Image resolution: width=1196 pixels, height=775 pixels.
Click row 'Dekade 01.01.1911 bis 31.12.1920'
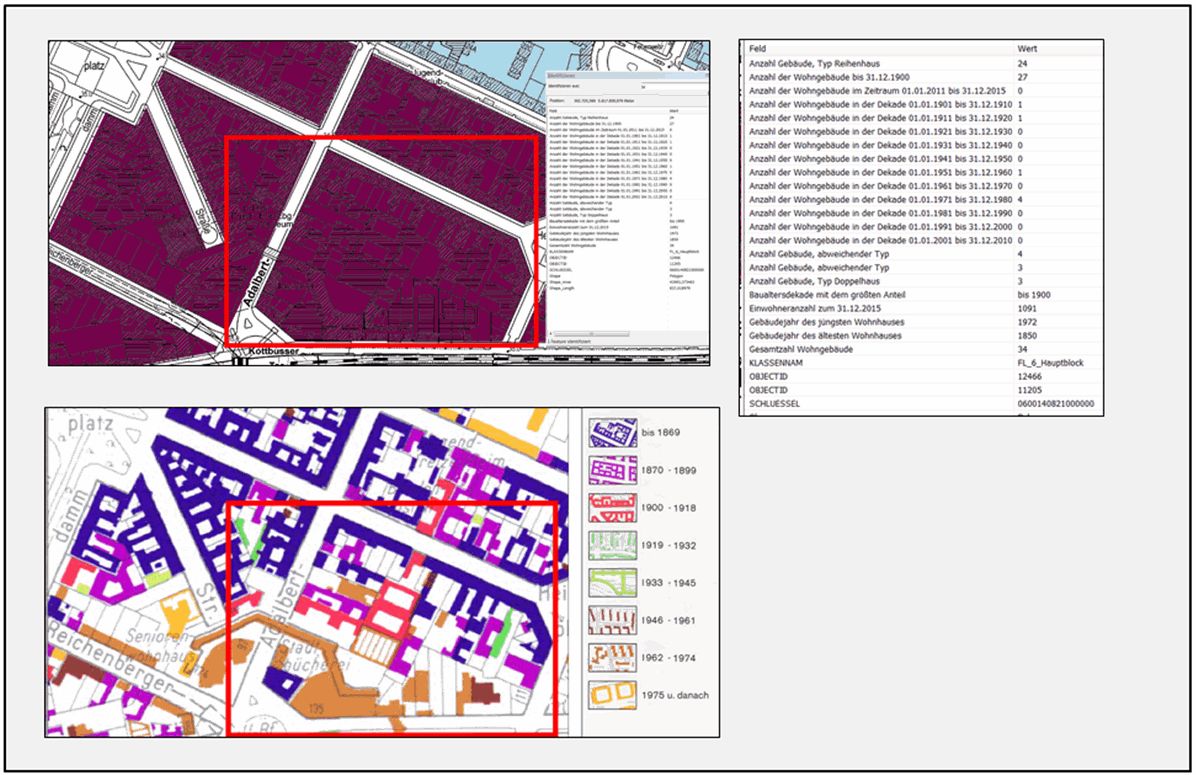[x=921, y=118]
